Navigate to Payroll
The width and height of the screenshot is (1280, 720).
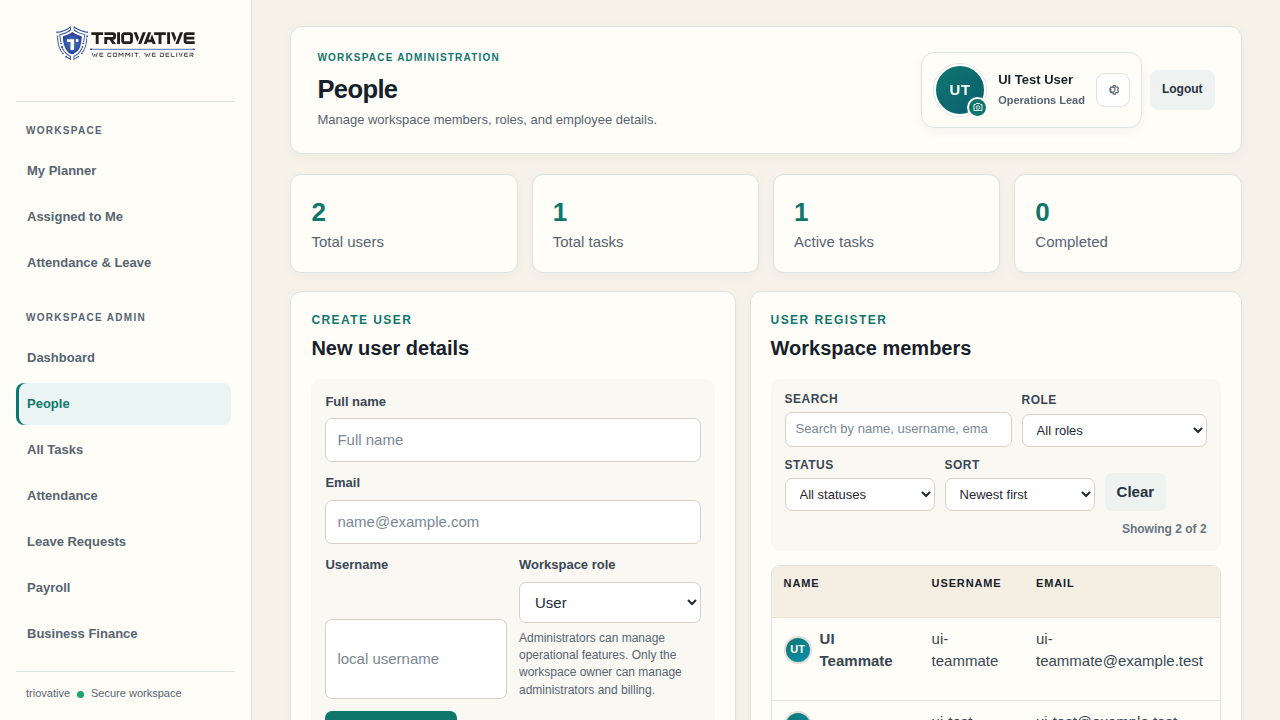(x=124, y=588)
